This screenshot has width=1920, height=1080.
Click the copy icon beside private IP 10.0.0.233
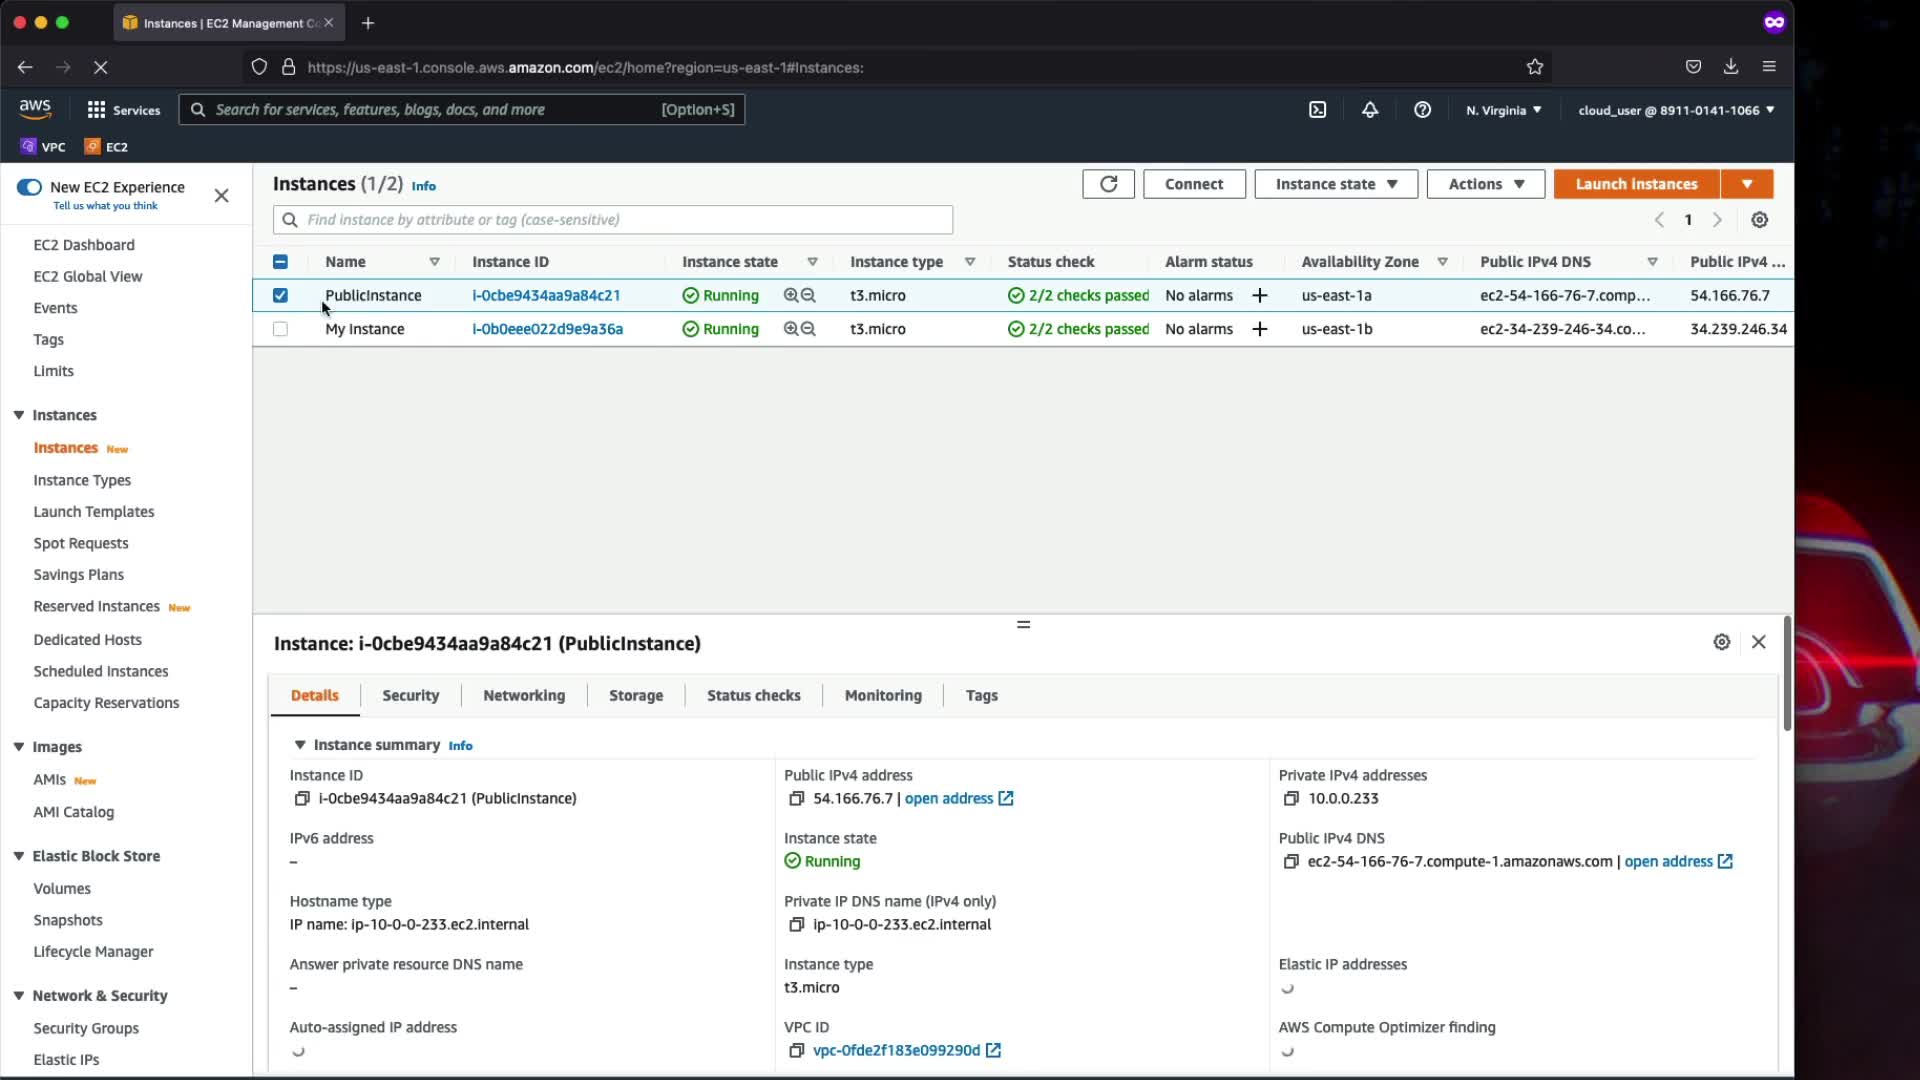point(1291,798)
